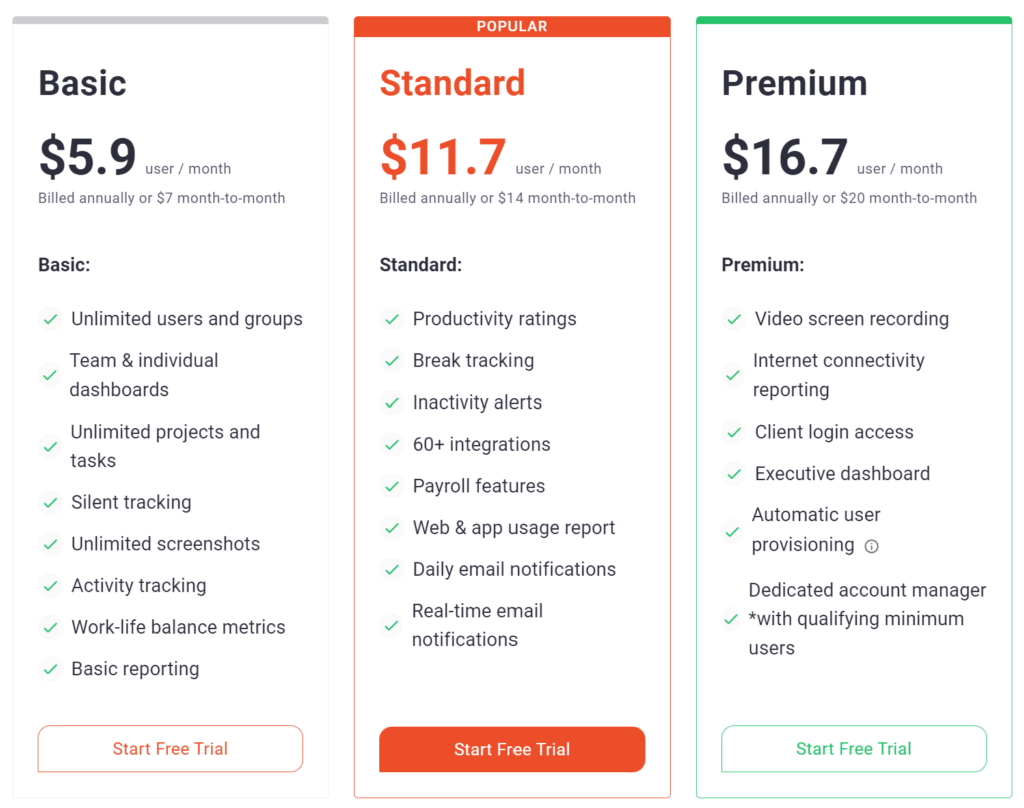Viewport: 1024px width, 808px height.
Task: Click the checkmark next to Activity tracking
Action: point(50,586)
